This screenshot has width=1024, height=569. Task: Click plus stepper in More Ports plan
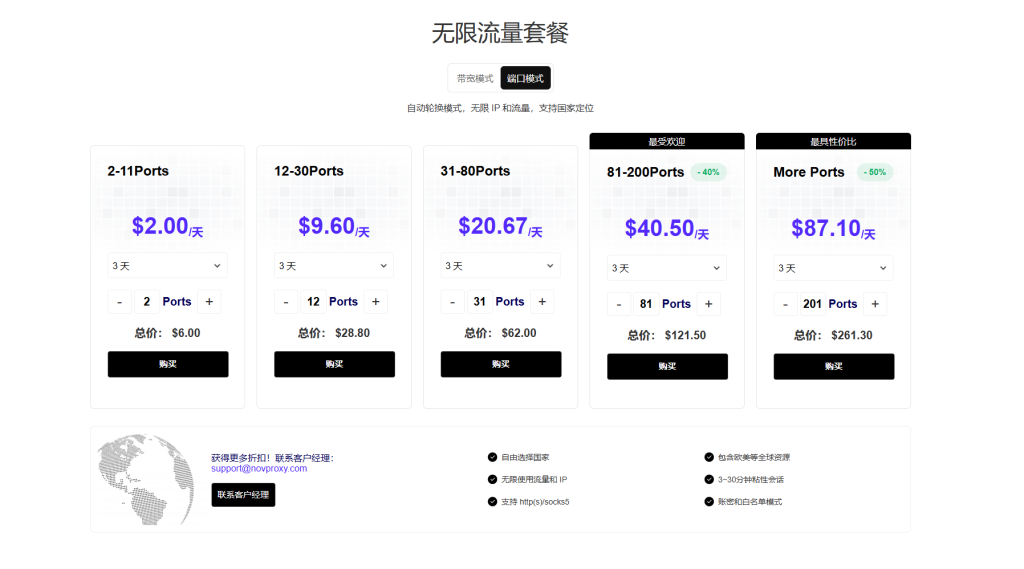coord(875,304)
